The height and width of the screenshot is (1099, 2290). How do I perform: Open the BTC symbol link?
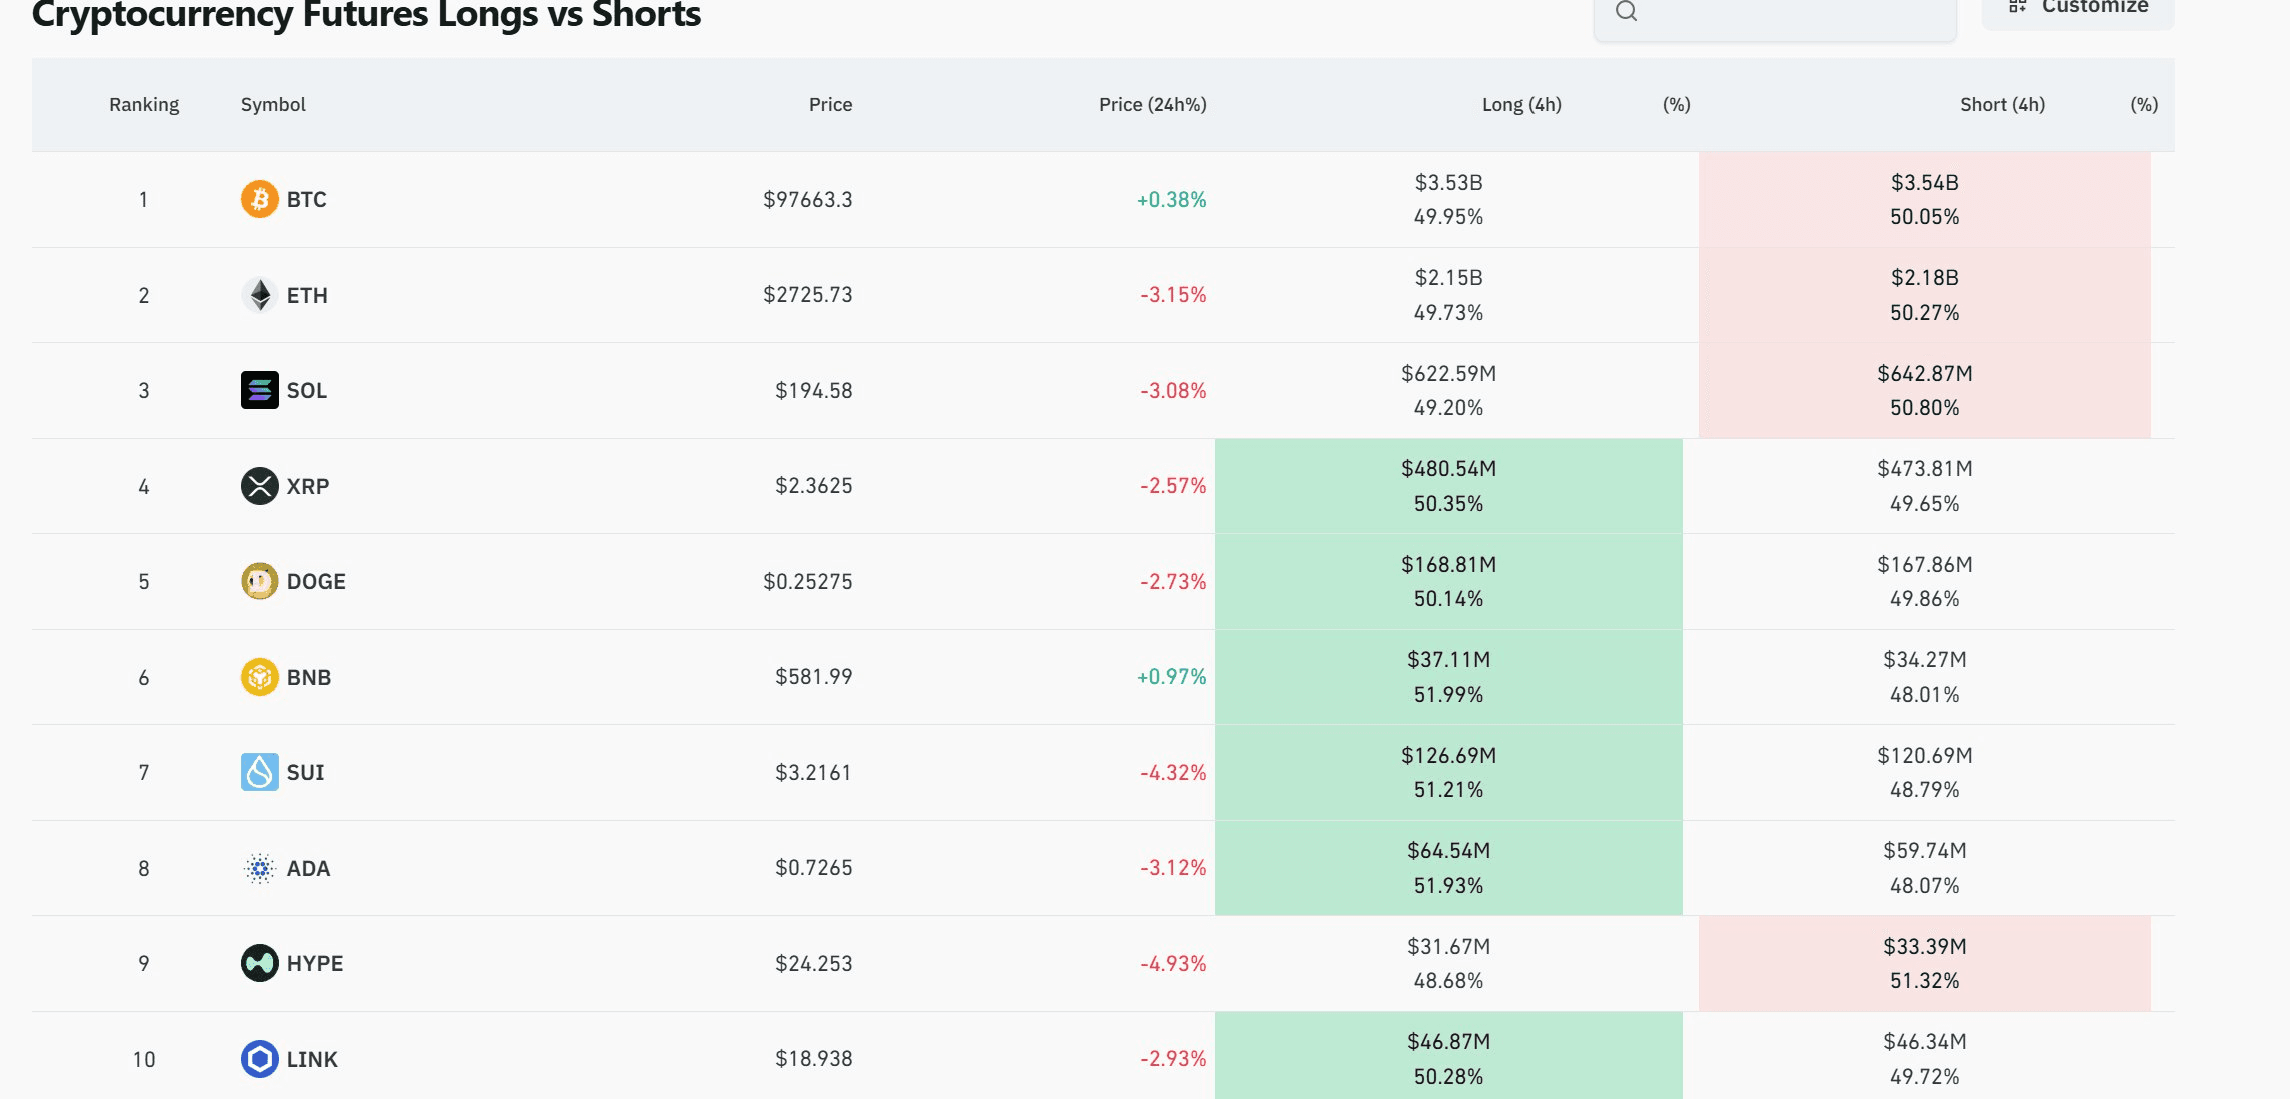pos(307,199)
